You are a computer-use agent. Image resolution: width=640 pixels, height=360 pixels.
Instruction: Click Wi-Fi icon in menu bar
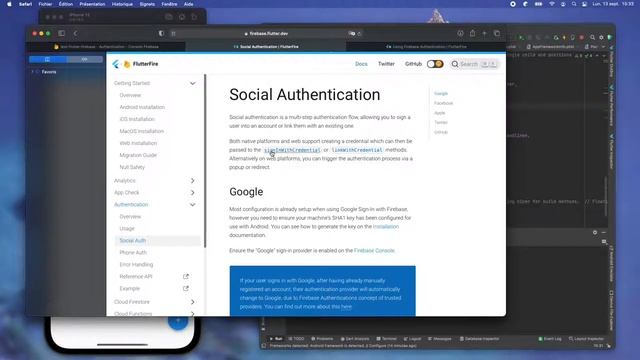[552, 4]
